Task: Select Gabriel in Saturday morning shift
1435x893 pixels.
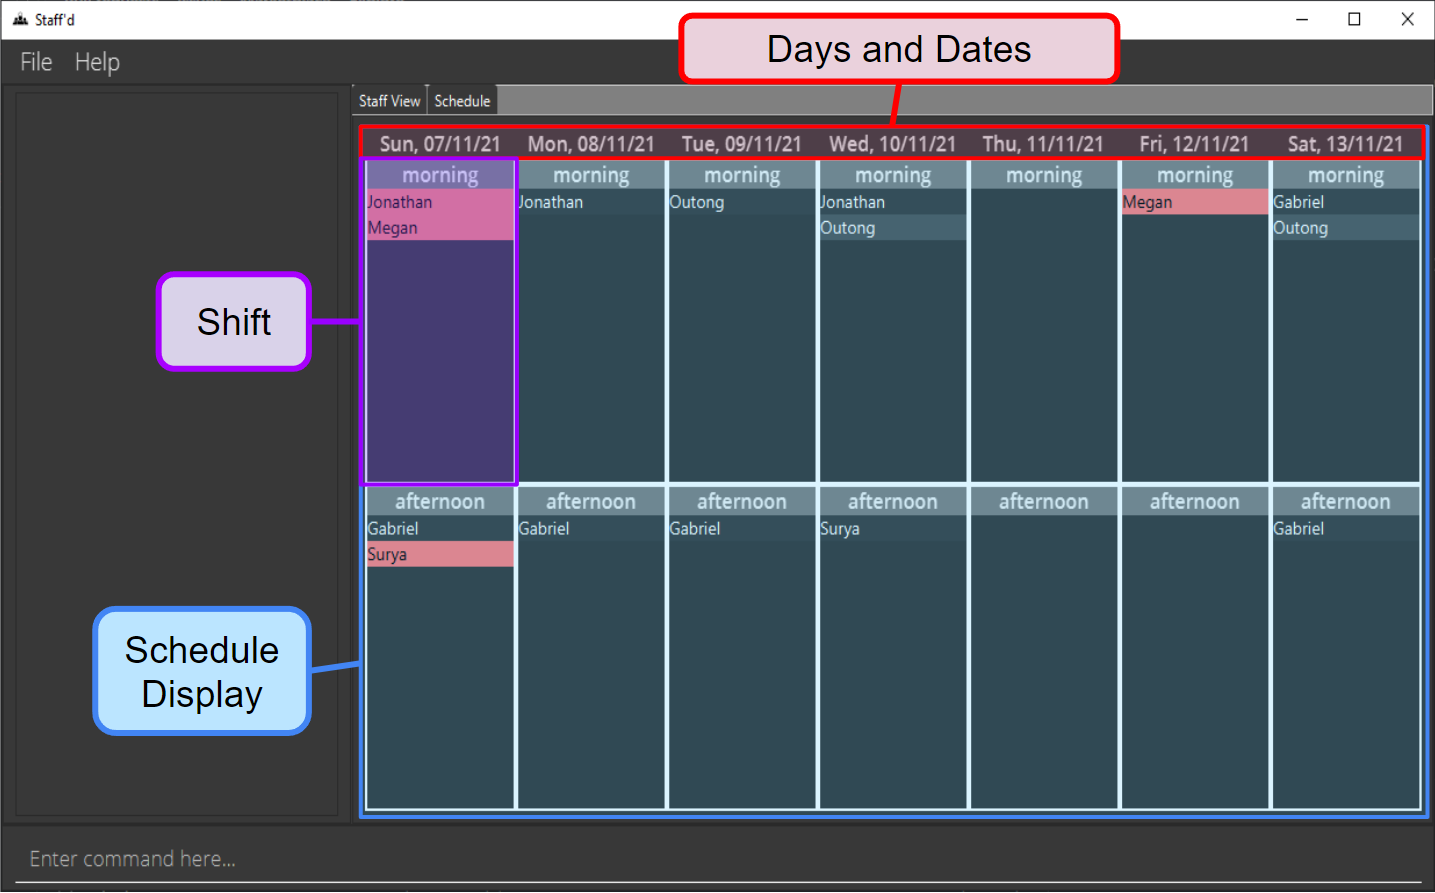Action: [x=1346, y=202]
